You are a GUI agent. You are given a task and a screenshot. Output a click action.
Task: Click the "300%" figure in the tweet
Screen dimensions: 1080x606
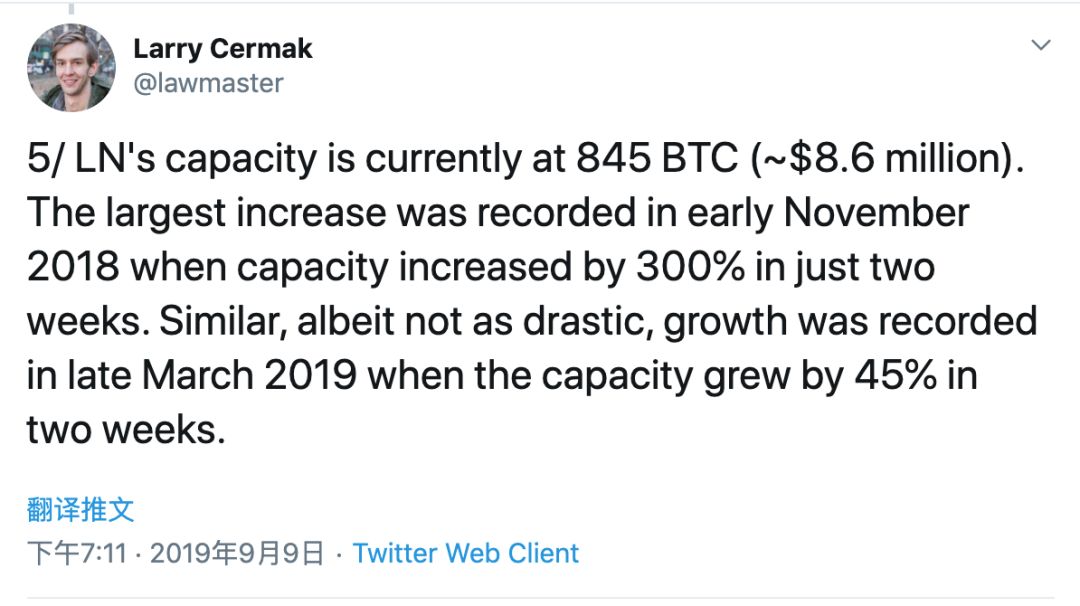[690, 267]
